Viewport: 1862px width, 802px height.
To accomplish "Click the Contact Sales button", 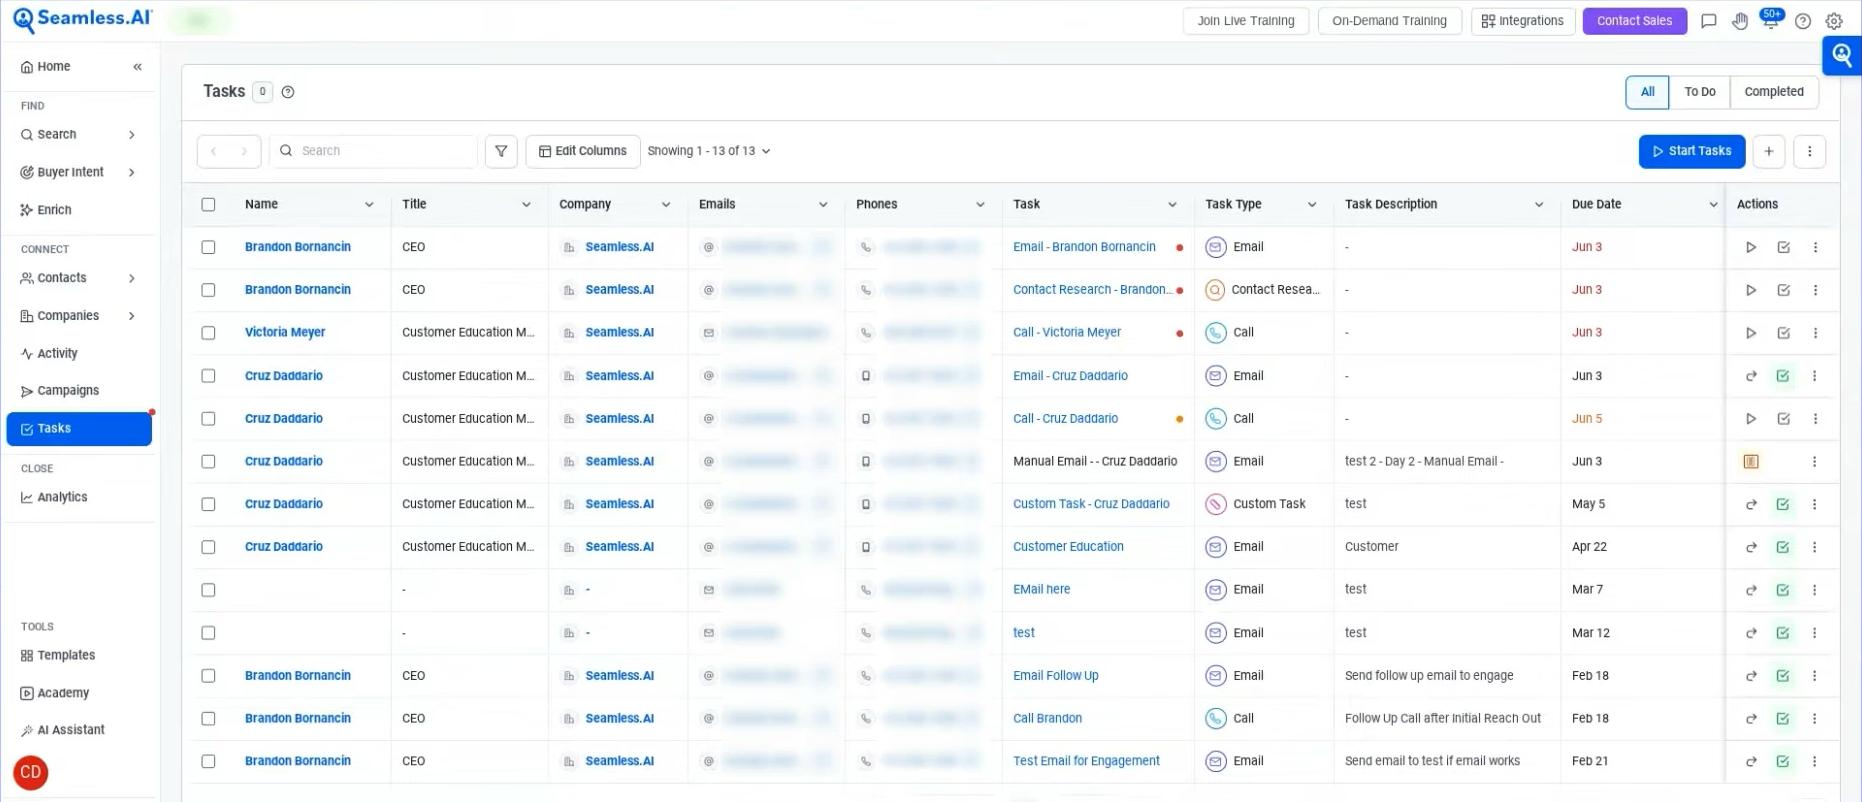I will click(1634, 21).
